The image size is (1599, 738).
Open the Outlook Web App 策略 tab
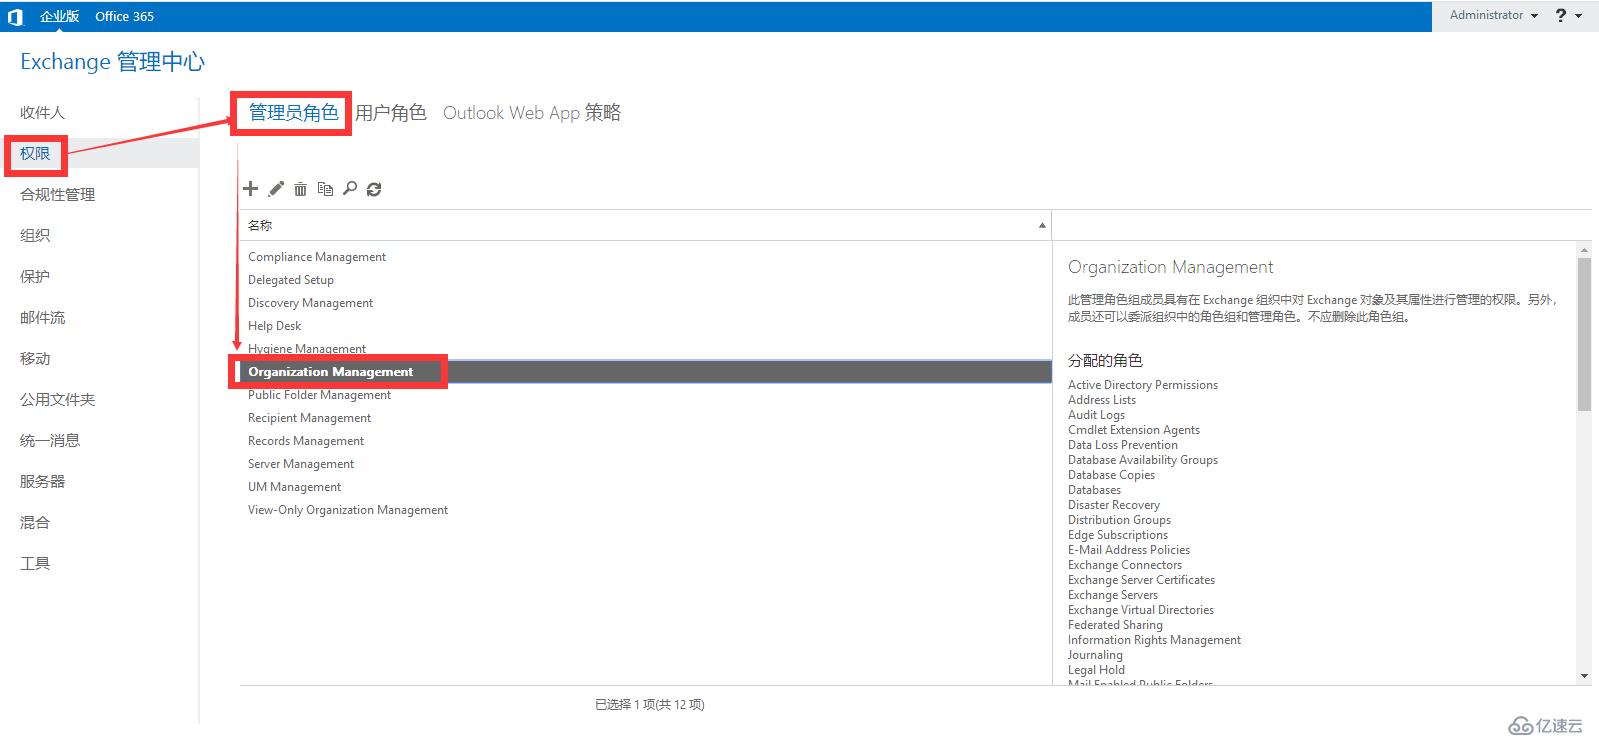tap(532, 113)
